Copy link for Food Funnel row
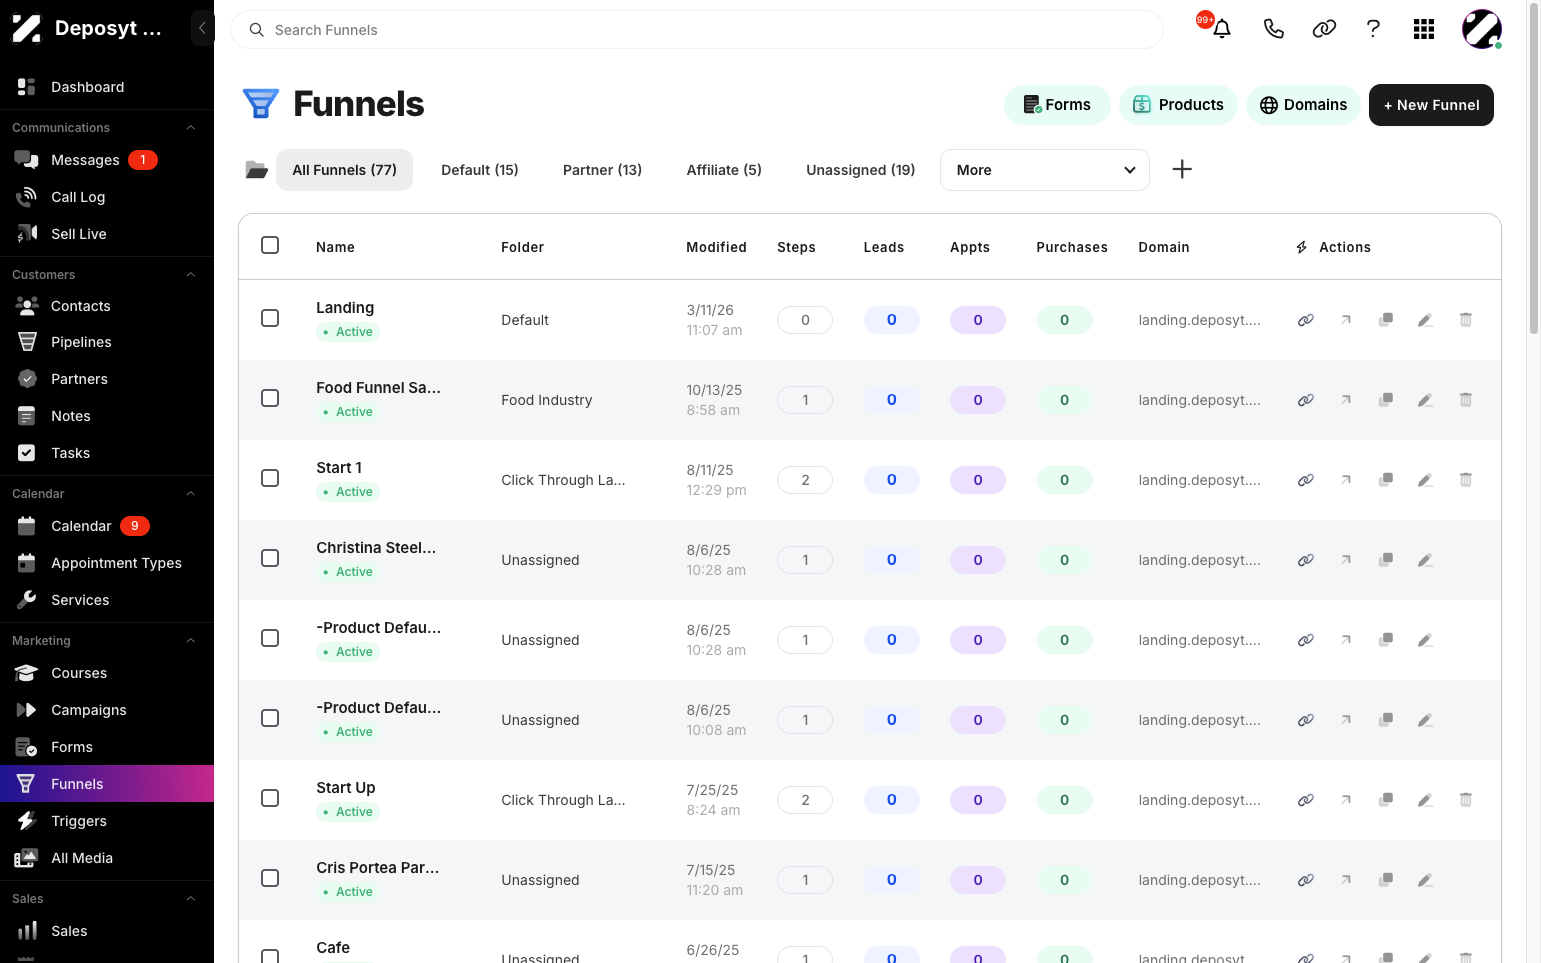Screen dimensions: 1541x963 (1306, 400)
